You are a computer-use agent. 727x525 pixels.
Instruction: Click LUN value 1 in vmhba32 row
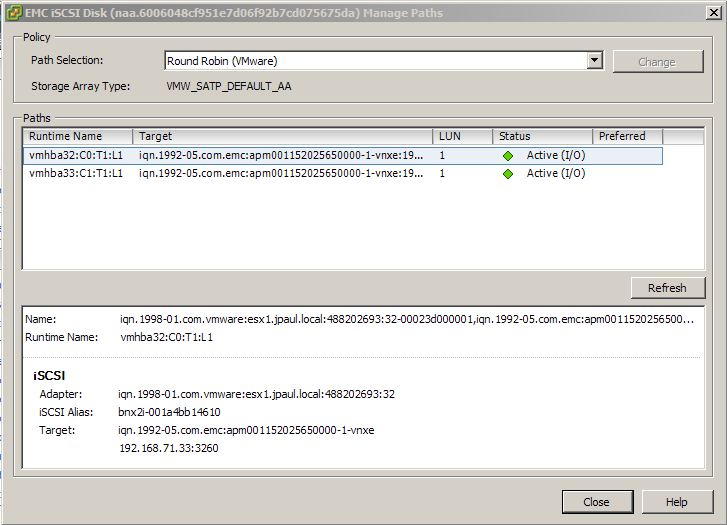click(x=442, y=155)
